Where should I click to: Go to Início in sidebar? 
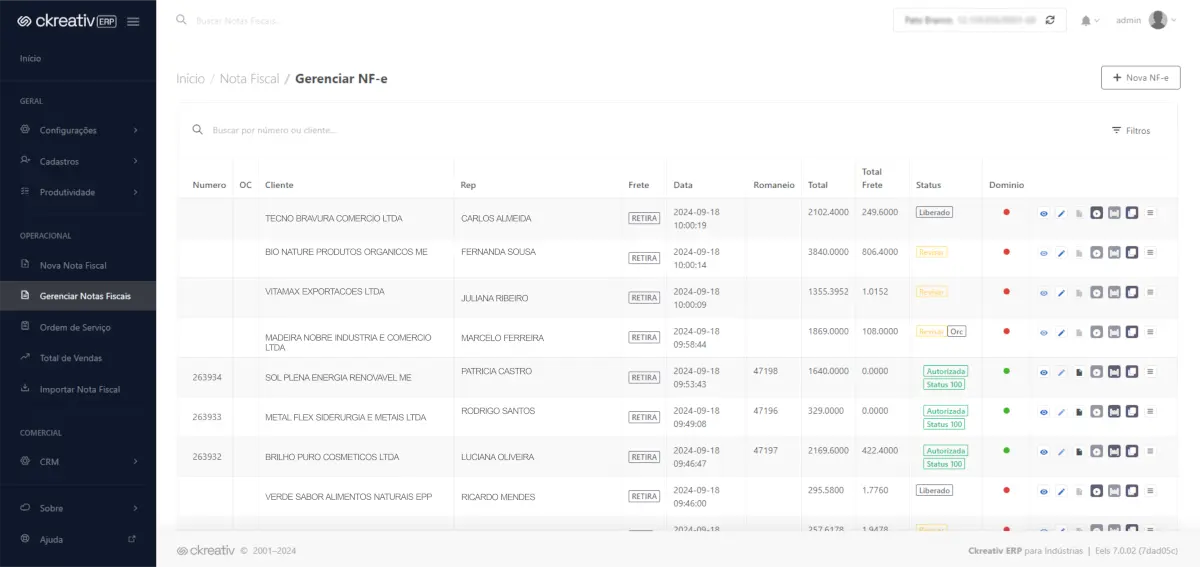tap(30, 58)
